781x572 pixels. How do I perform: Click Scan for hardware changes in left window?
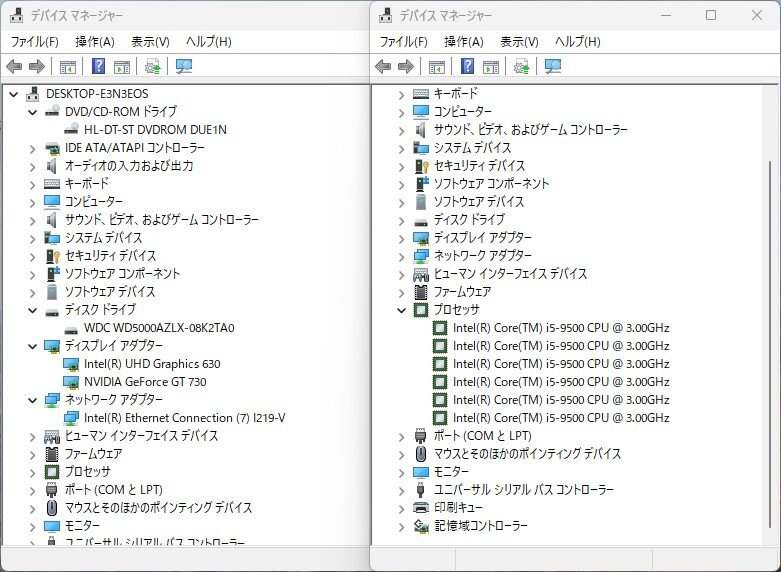[184, 66]
